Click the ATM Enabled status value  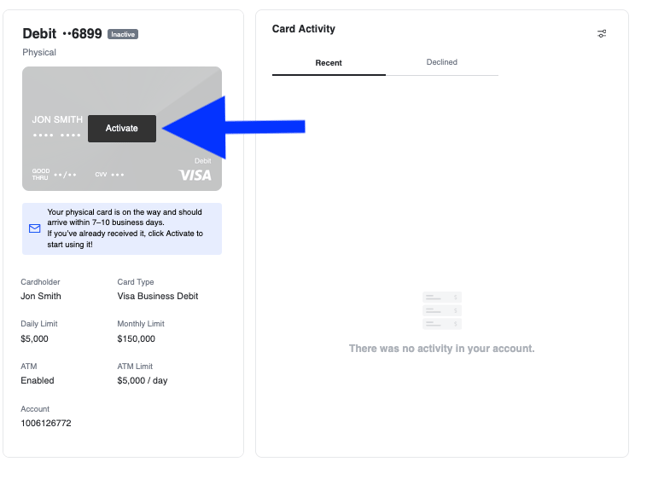click(x=38, y=381)
